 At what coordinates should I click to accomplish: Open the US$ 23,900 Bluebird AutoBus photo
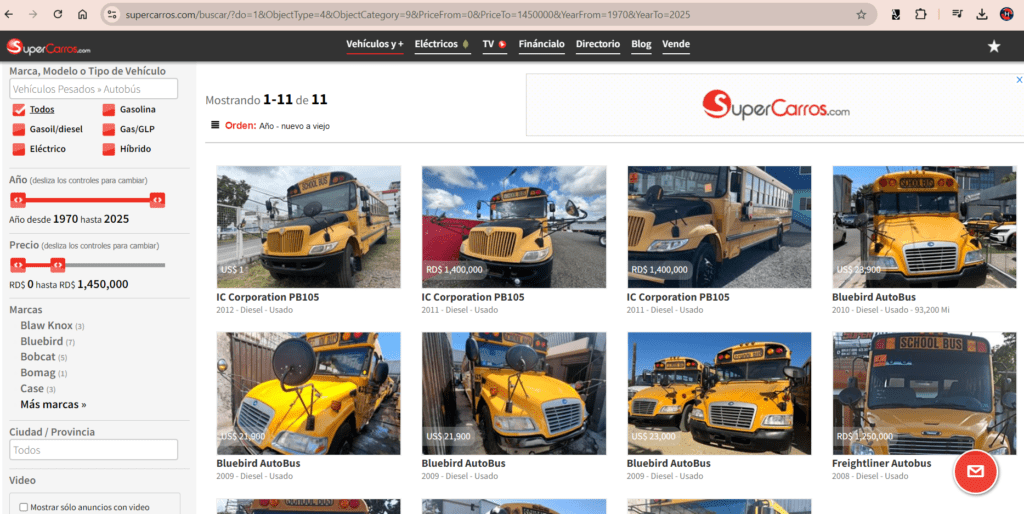pyautogui.click(x=924, y=227)
